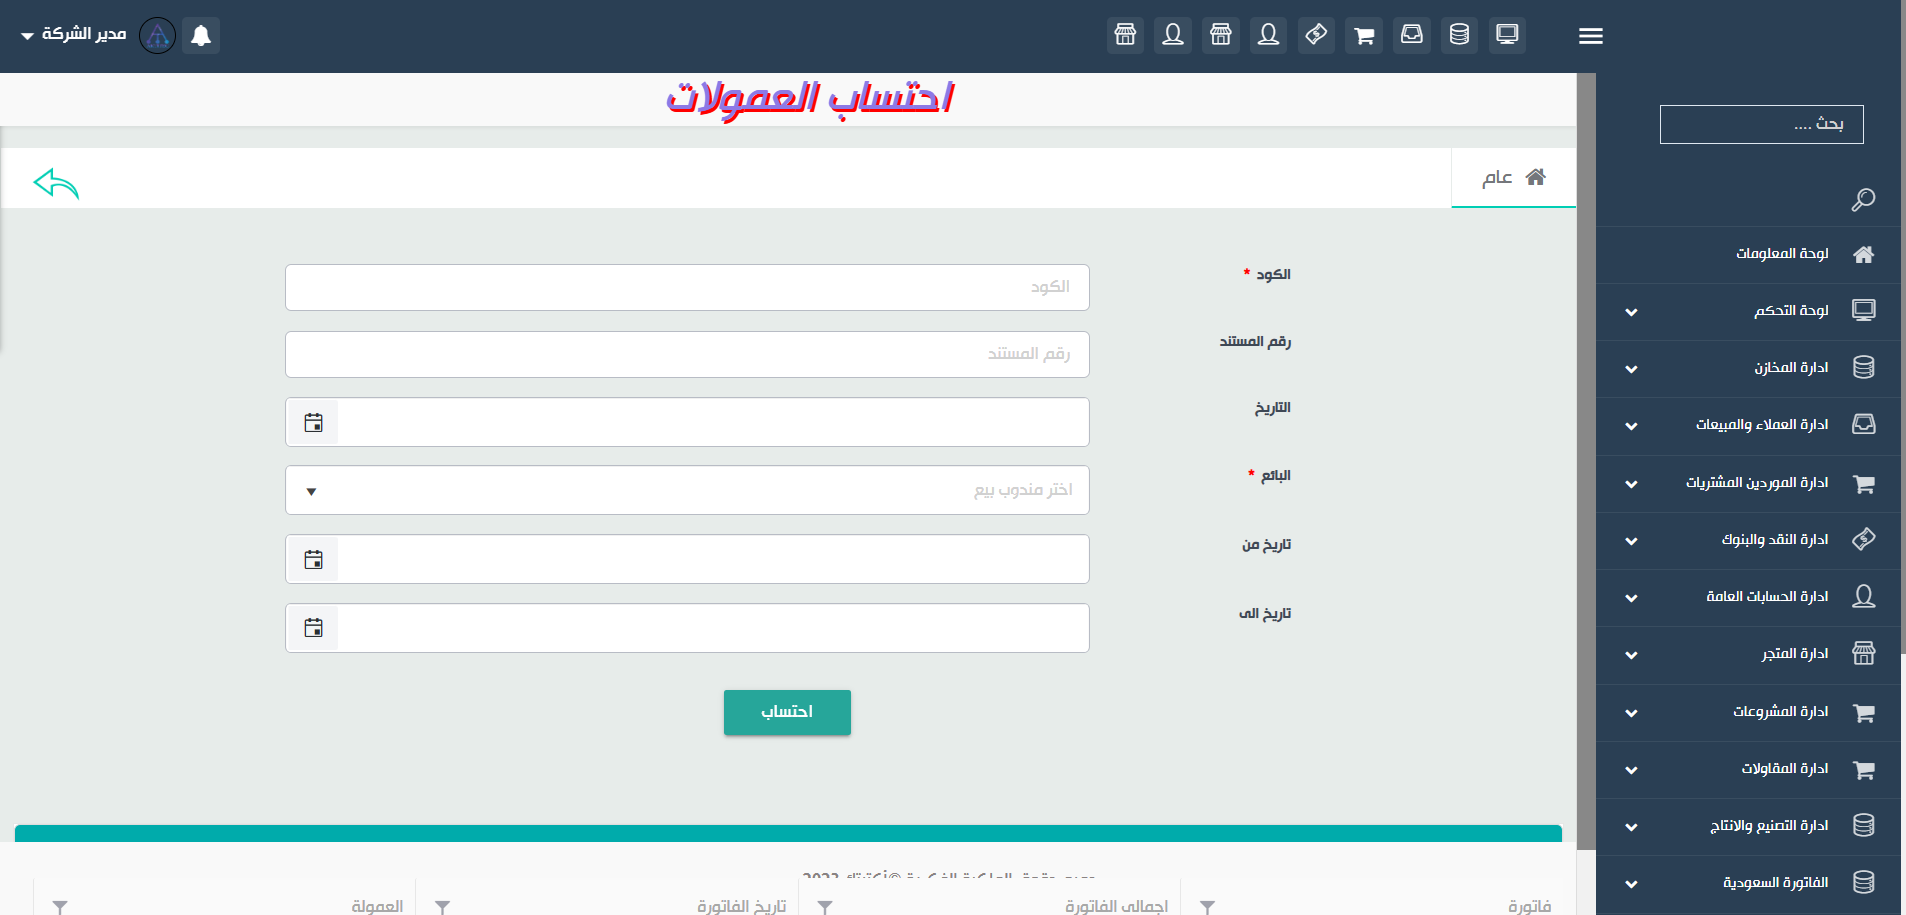
Task: Click the home icon beside لوحة المعلومات
Action: 1863,254
